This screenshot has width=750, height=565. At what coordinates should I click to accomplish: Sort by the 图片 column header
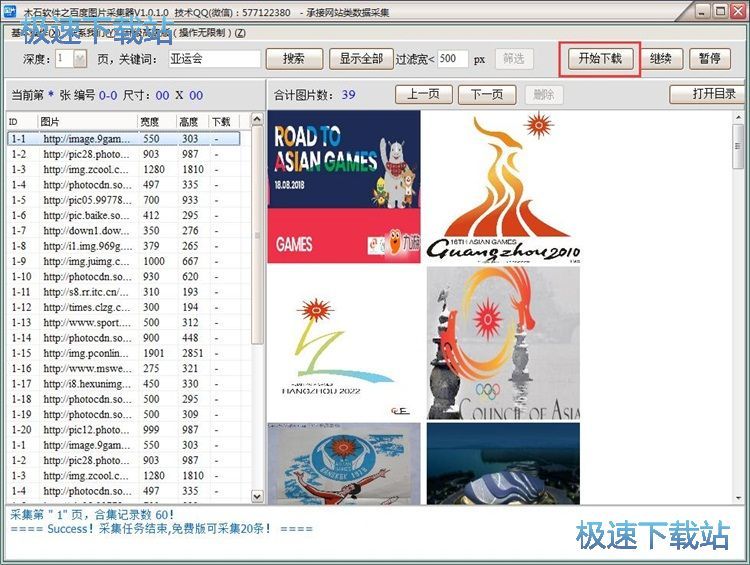tap(88, 122)
